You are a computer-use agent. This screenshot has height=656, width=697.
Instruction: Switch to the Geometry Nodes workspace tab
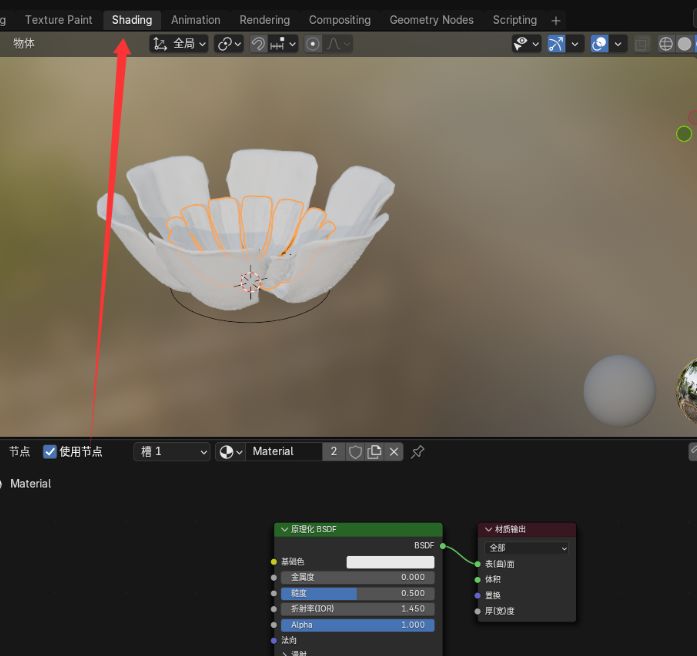(432, 20)
